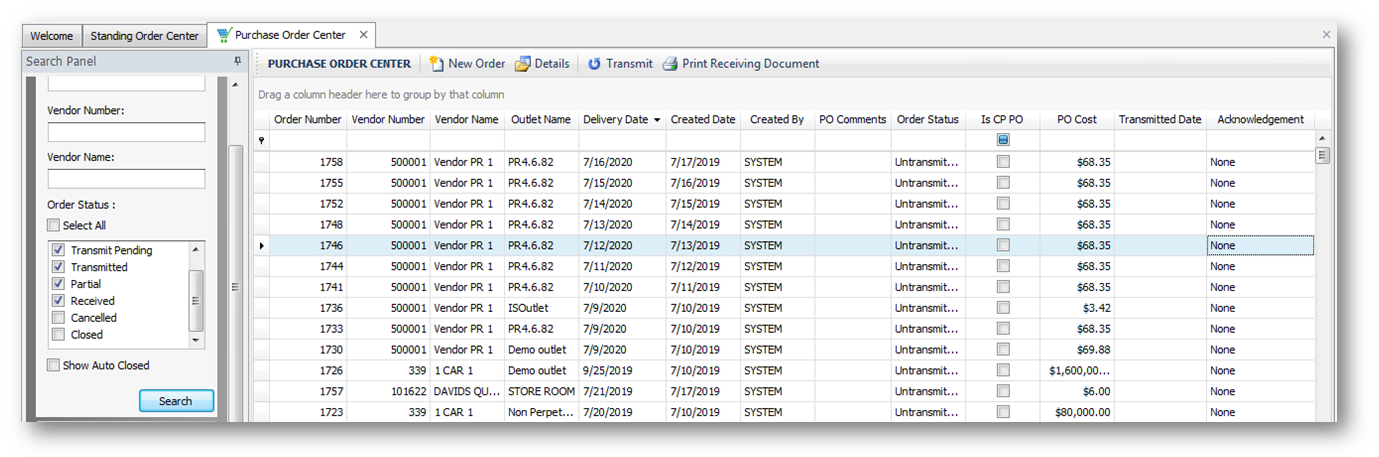The width and height of the screenshot is (1379, 457).
Task: Switch to the Welcome tab
Action: tap(51, 36)
